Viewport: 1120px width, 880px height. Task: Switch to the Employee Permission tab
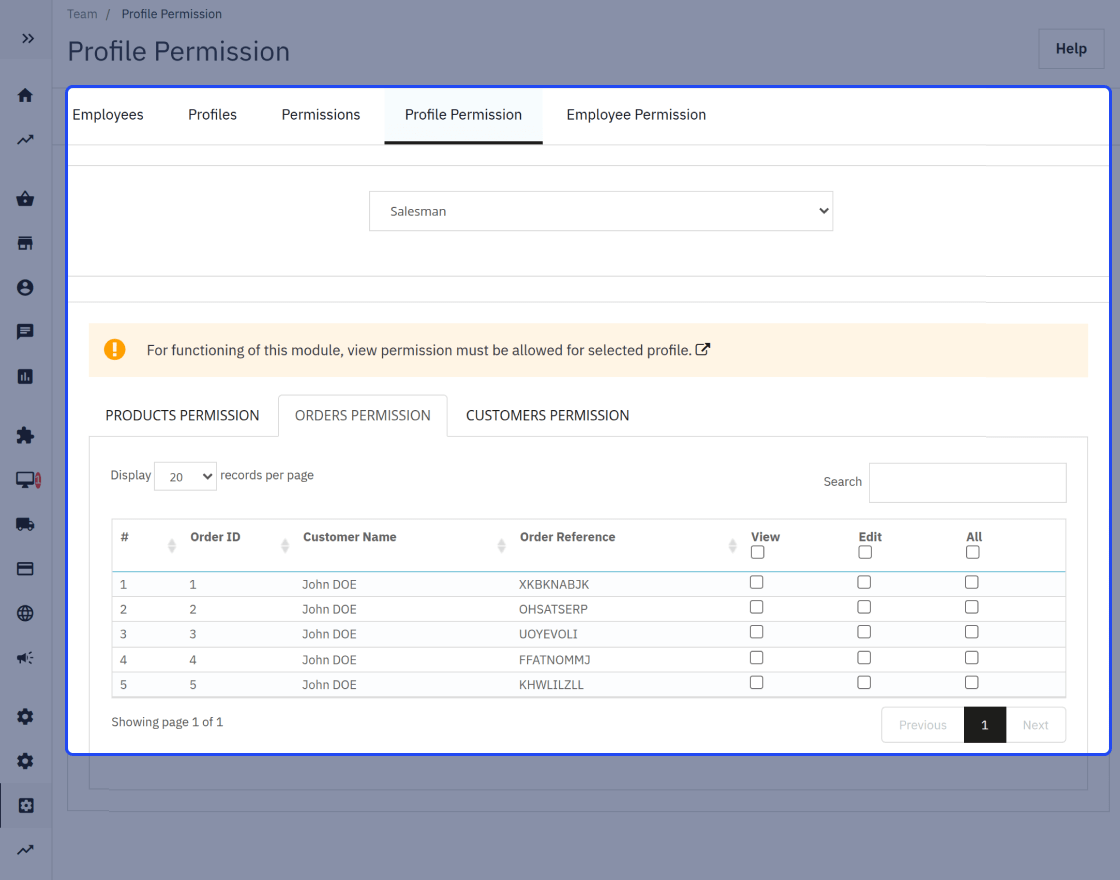pyautogui.click(x=636, y=115)
